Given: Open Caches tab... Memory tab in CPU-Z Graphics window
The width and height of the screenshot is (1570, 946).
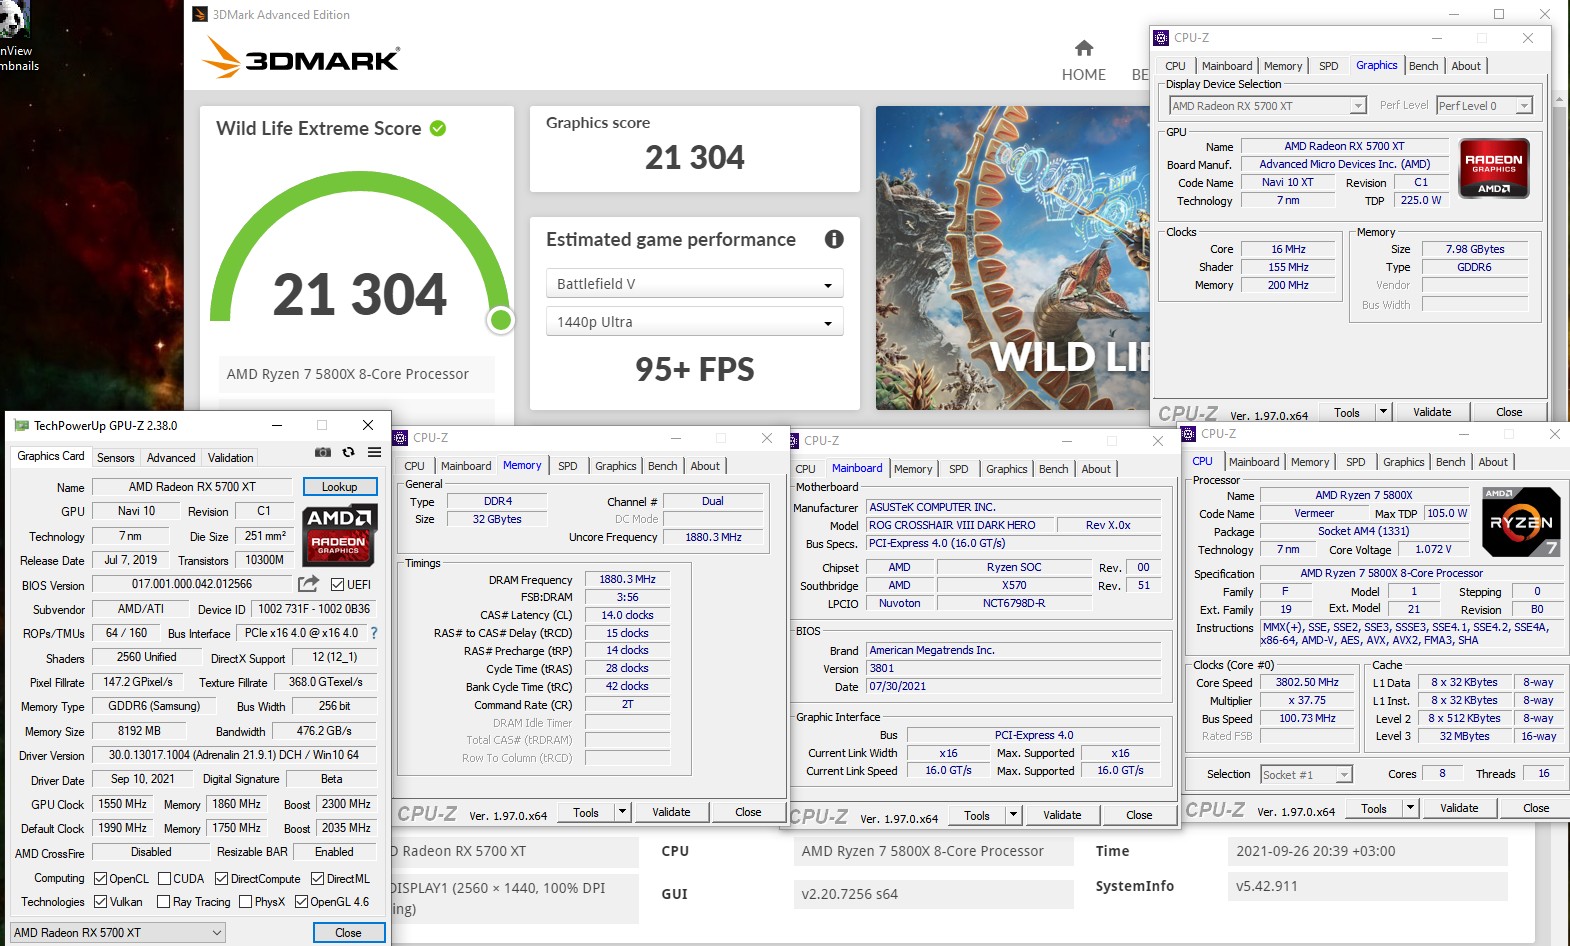Looking at the screenshot, I should (1283, 66).
